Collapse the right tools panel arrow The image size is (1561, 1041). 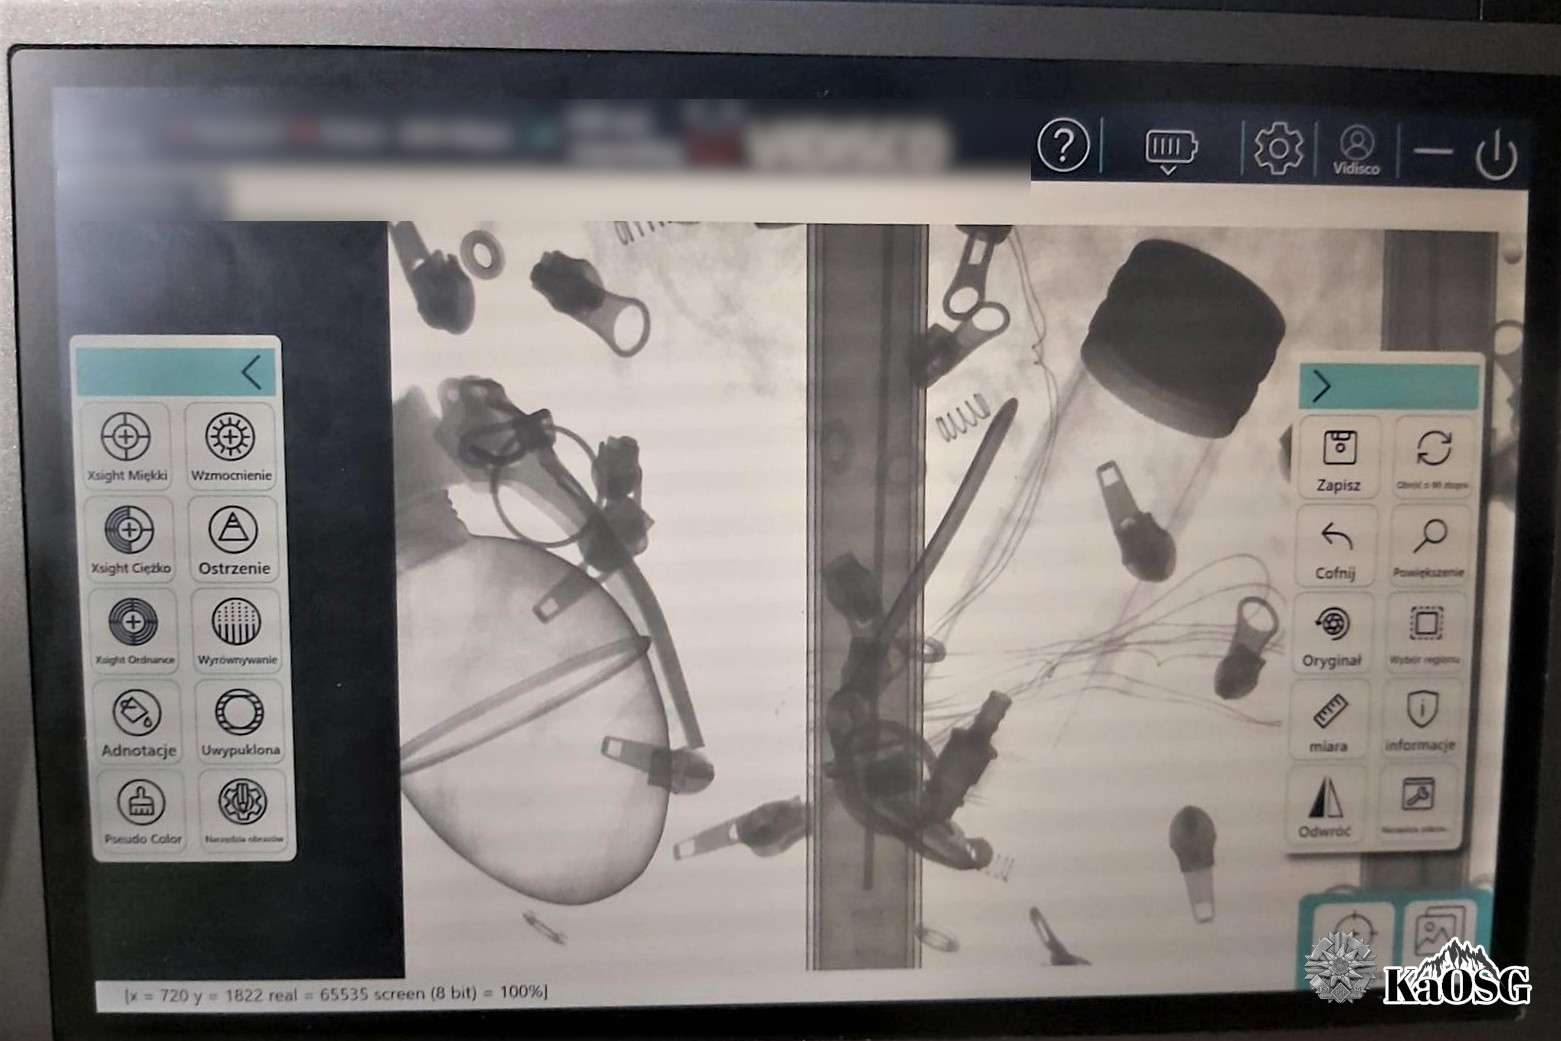pos(1321,386)
